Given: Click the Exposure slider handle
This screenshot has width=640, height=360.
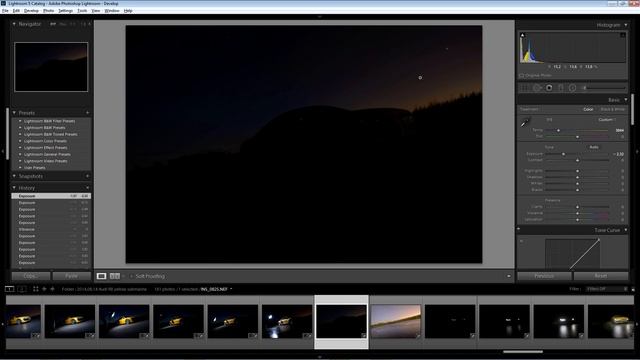Looking at the screenshot, I should (563, 154).
